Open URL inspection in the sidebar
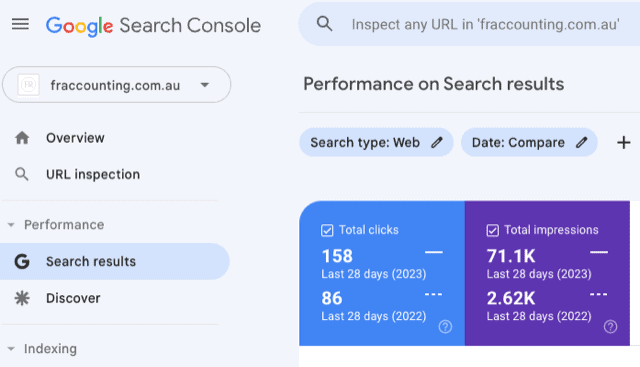 click(93, 174)
